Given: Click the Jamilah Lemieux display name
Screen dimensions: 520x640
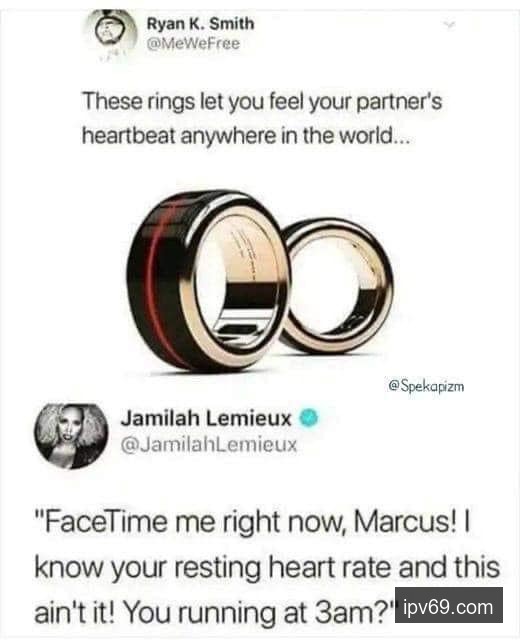Looking at the screenshot, I should [x=206, y=418].
